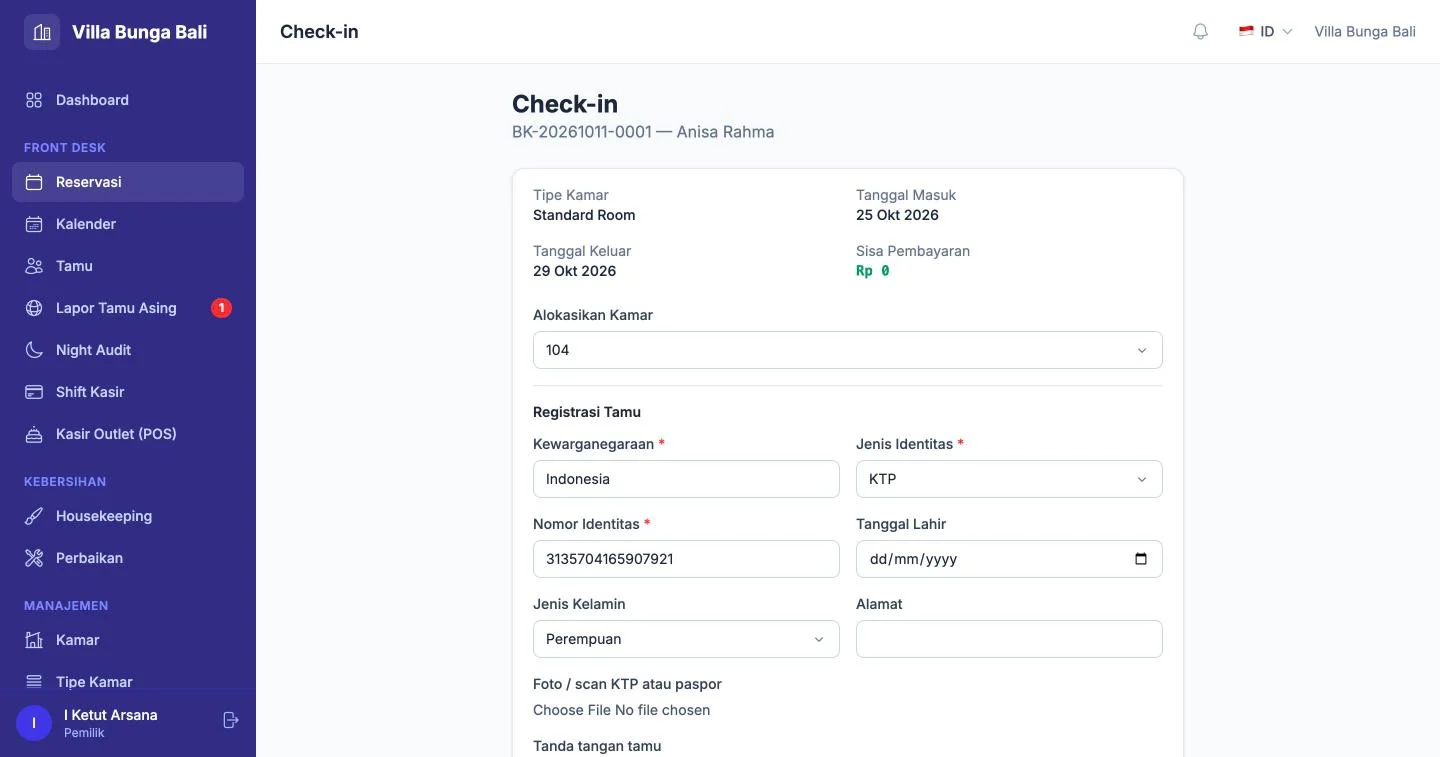The height and width of the screenshot is (757, 1440).
Task: Click the Rp 0 remaining payment
Action: click(873, 271)
